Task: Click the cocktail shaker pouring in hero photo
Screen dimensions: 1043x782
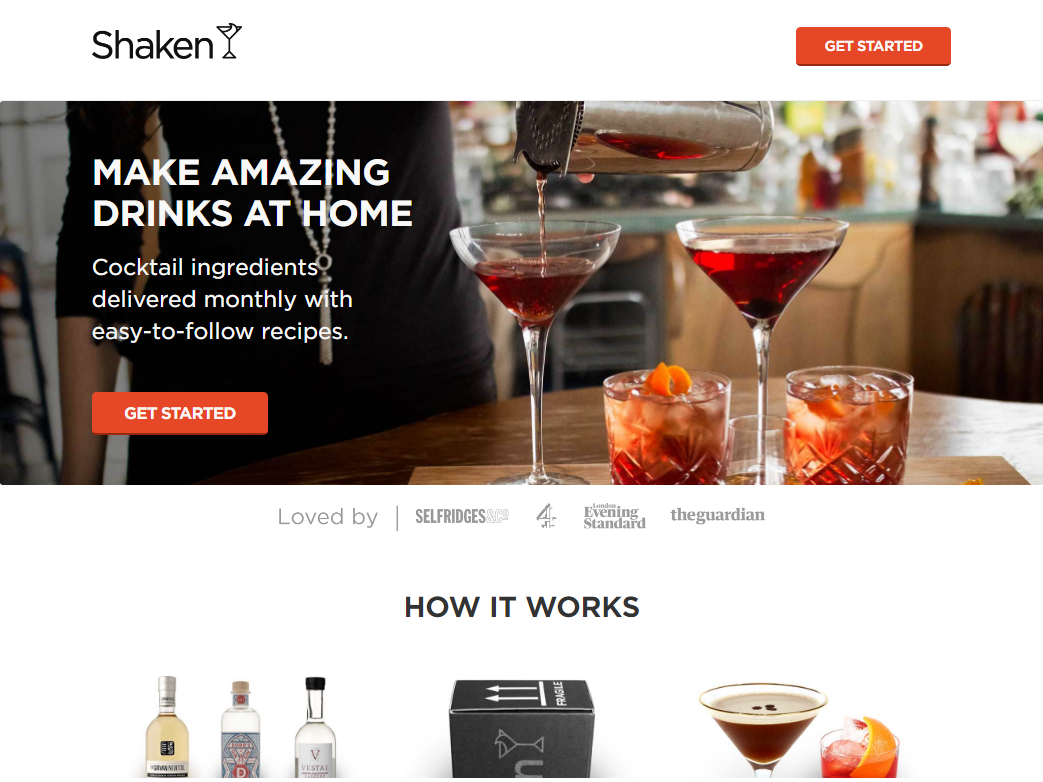Action: coord(642,137)
